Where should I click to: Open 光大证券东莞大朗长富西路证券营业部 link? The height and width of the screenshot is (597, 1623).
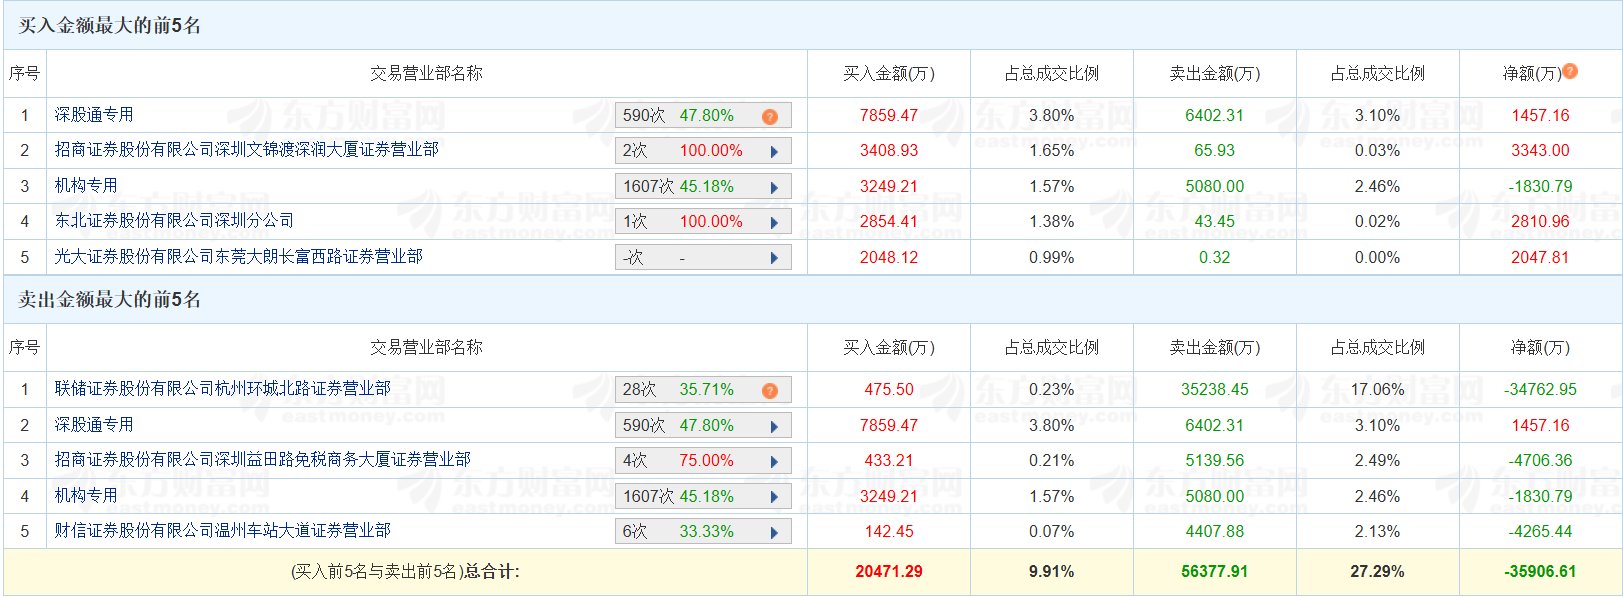point(238,257)
